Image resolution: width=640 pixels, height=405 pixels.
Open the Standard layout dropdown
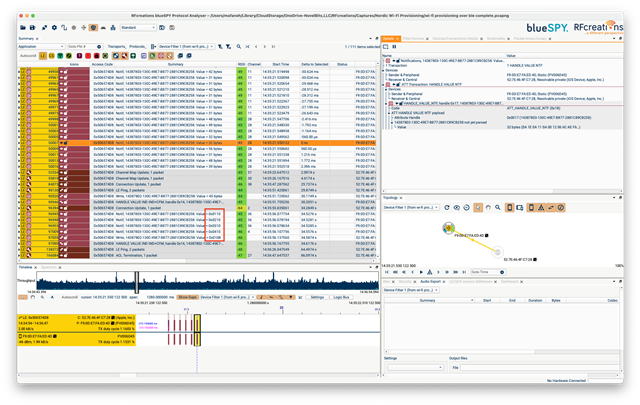[138, 27]
